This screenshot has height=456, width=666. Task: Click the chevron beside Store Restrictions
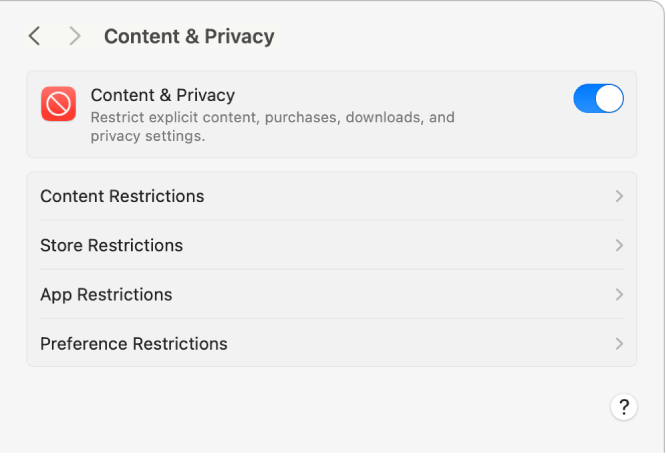click(x=619, y=245)
